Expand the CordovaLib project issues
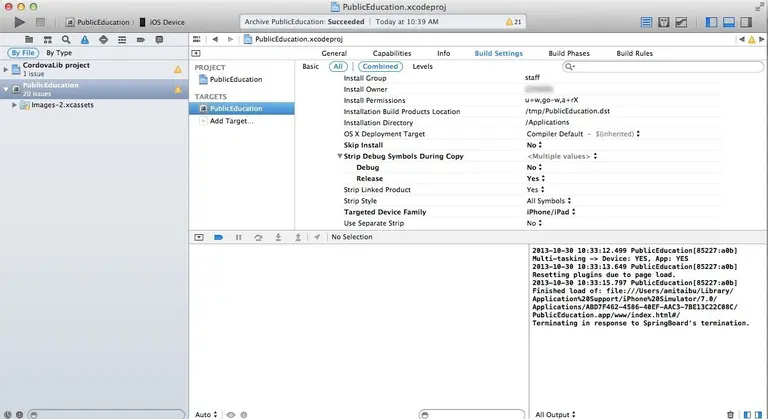Screen dimensions: 768x419 click(x=6, y=70)
